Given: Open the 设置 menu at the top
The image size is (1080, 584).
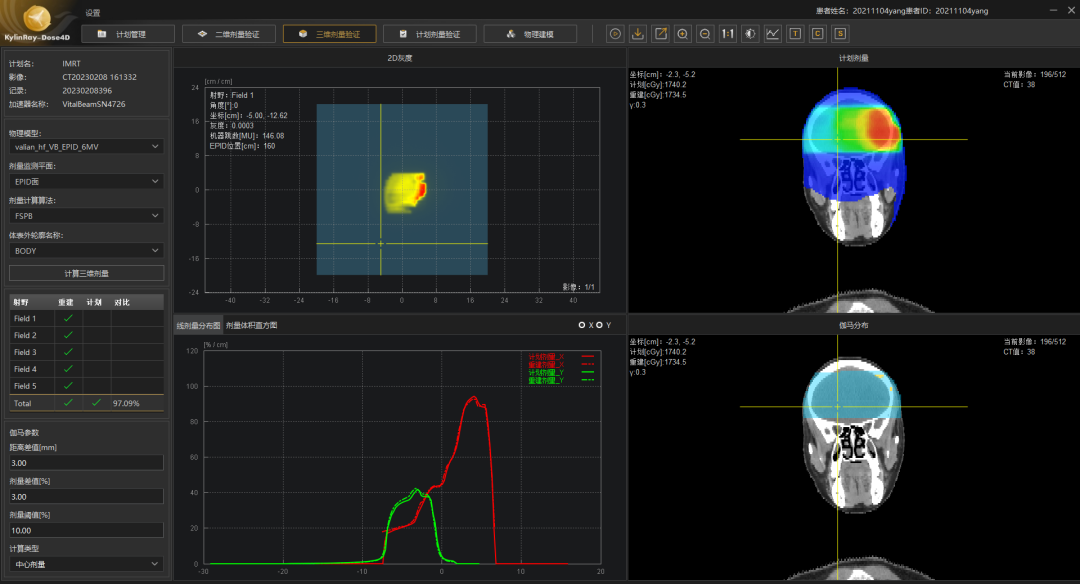Looking at the screenshot, I should 93,13.
